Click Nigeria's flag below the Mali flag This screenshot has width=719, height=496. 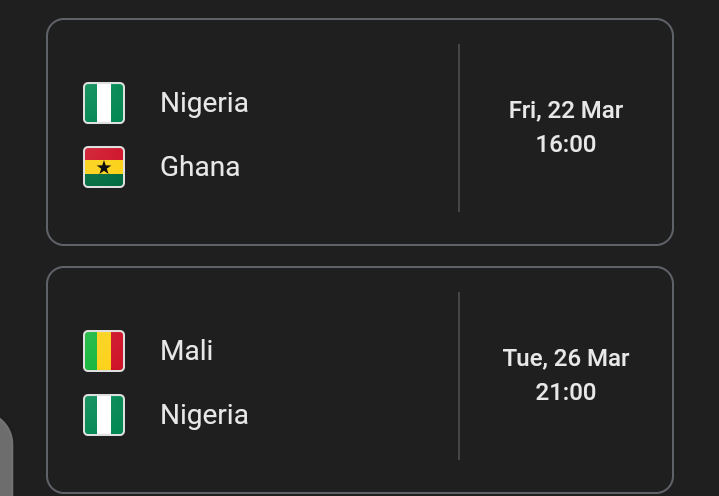point(104,415)
